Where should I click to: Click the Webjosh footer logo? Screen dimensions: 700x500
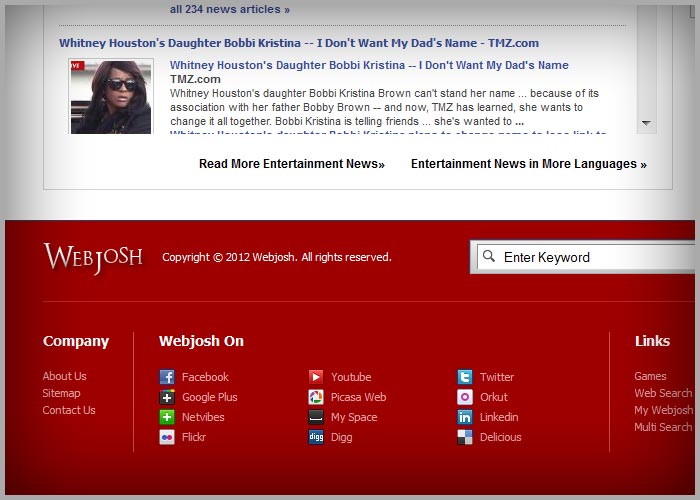(93, 258)
